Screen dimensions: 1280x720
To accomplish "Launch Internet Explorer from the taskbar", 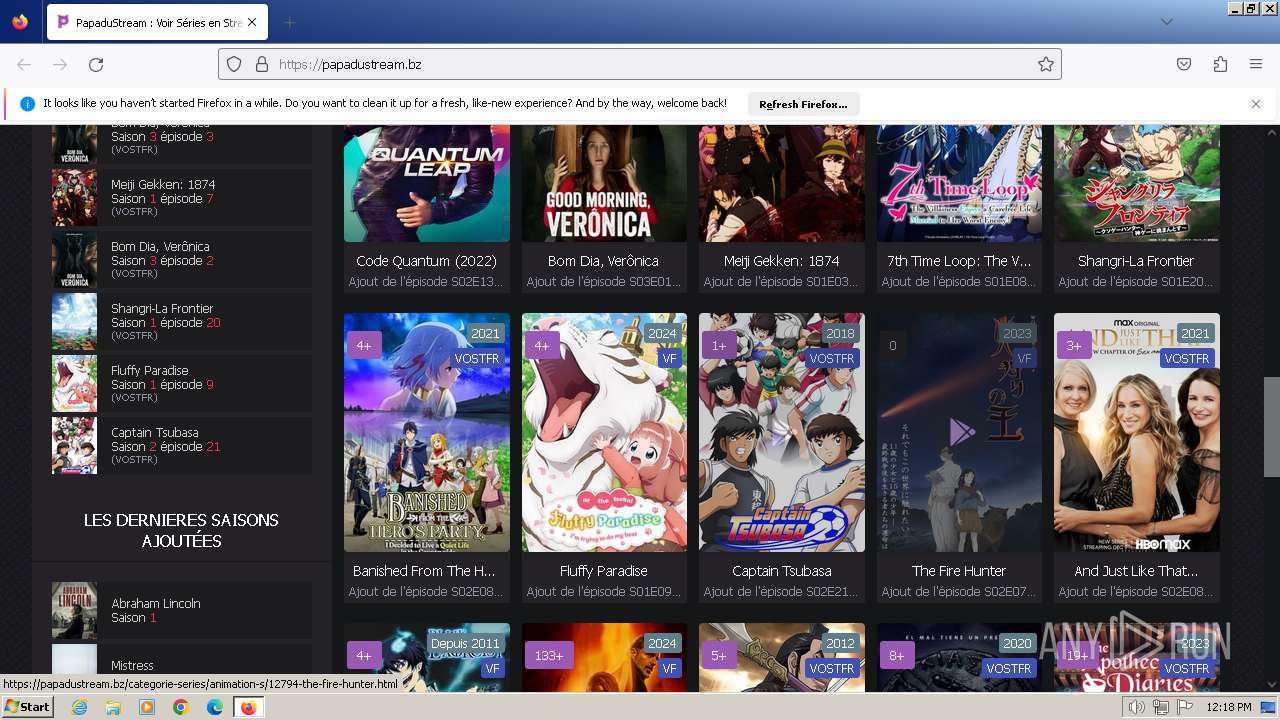I will tap(79, 707).
